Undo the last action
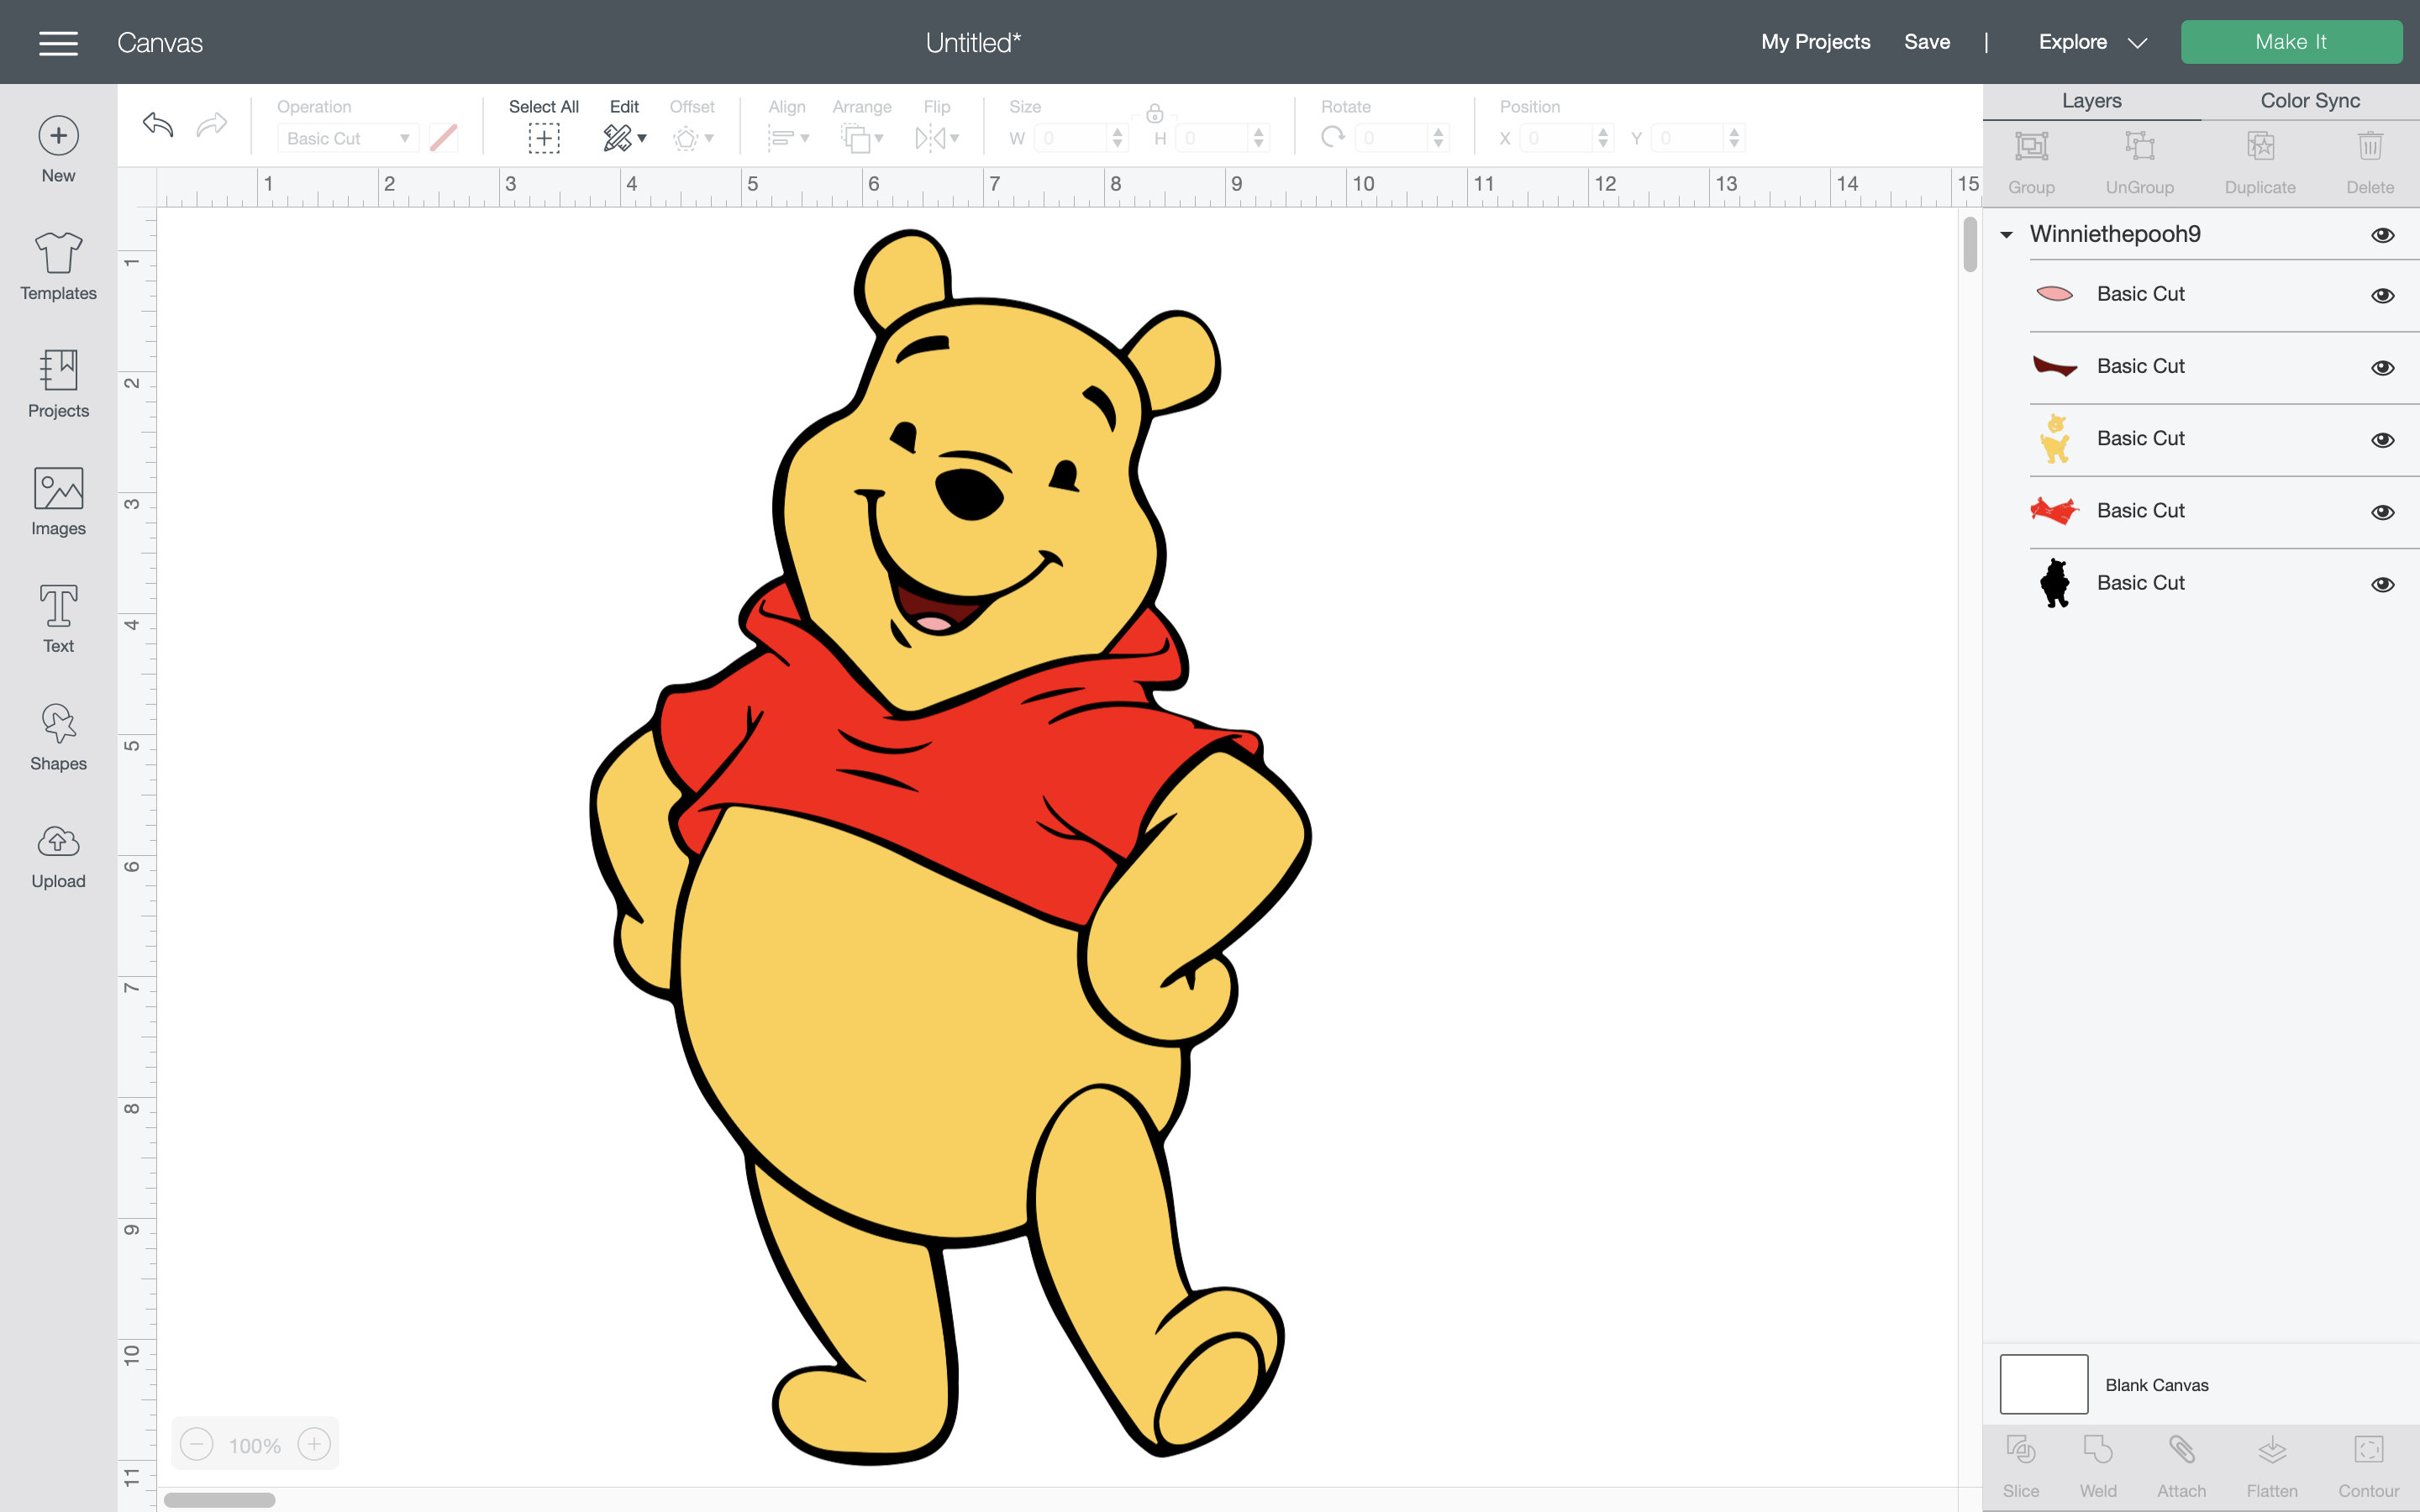The height and width of the screenshot is (1512, 2420). click(158, 124)
